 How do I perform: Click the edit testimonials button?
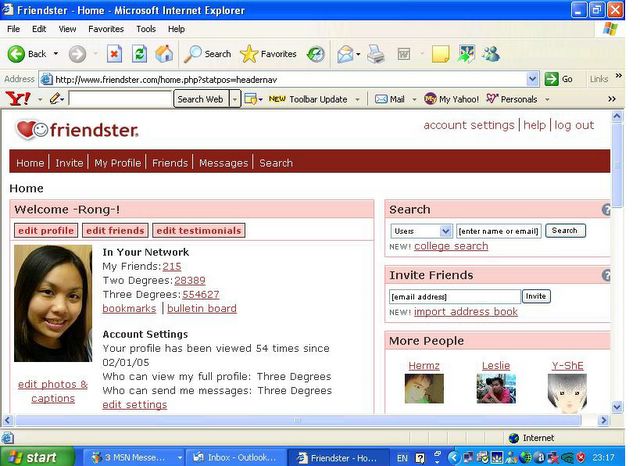click(199, 231)
